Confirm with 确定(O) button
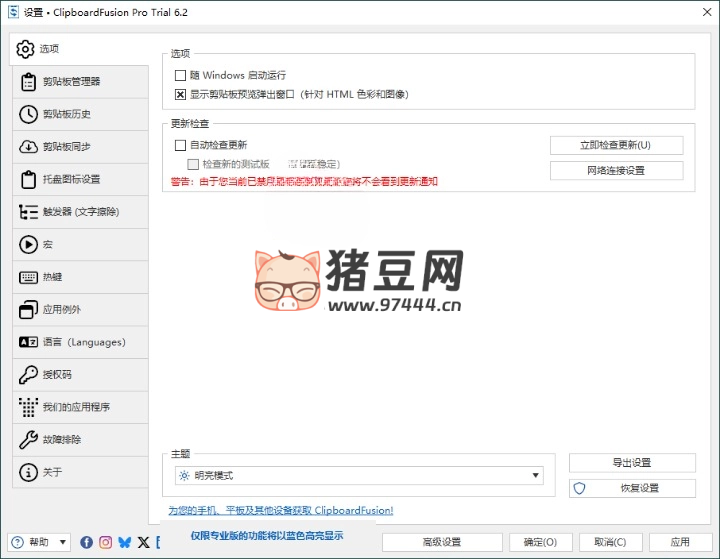 click(x=540, y=542)
